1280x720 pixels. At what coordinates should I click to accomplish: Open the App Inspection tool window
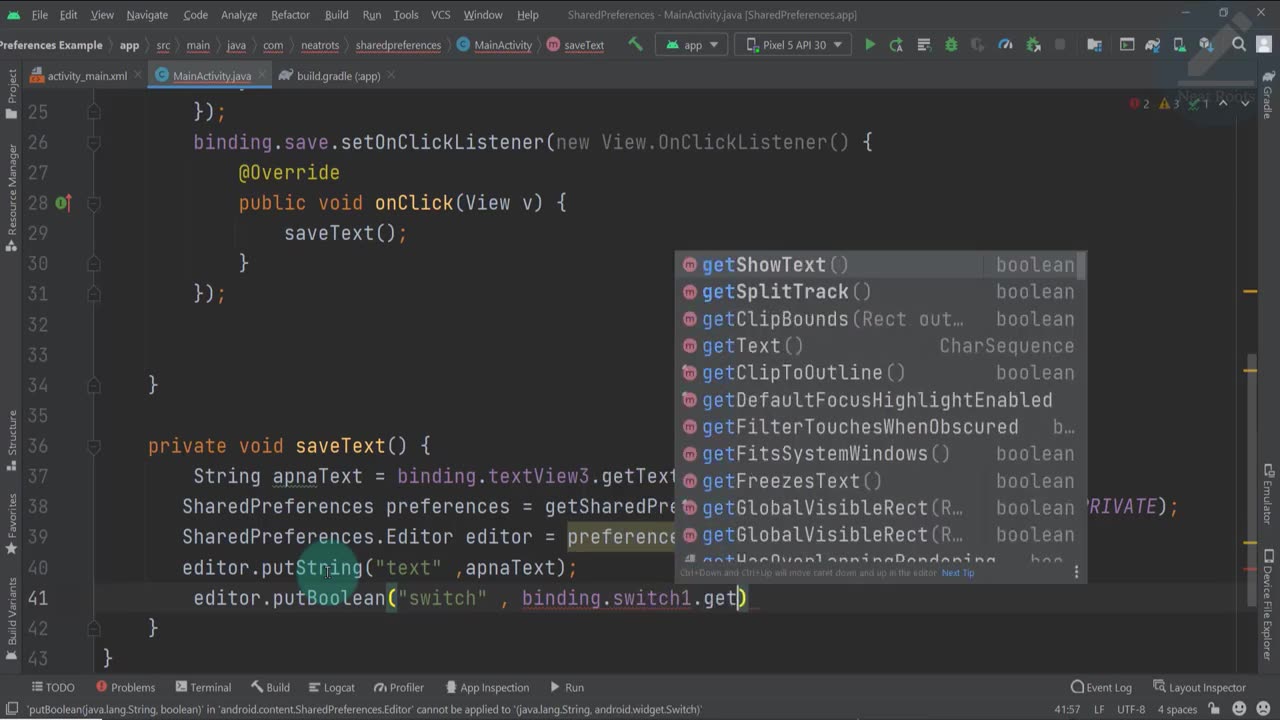pyautogui.click(x=486, y=687)
